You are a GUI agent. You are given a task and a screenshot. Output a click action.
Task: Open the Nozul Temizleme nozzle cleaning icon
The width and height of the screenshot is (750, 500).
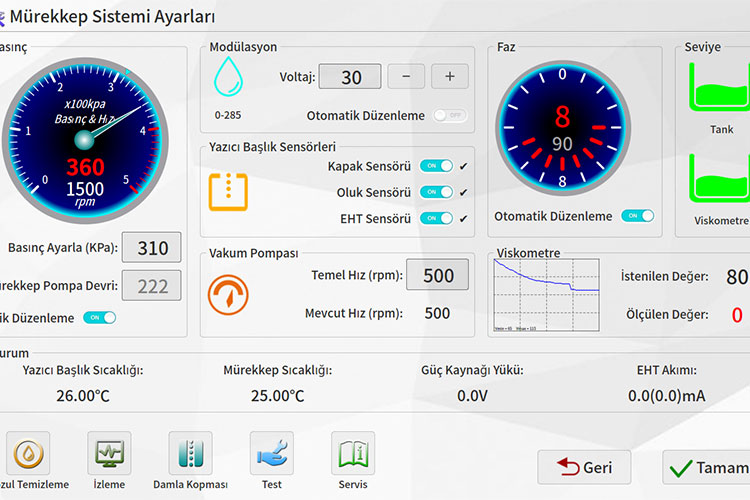28,453
